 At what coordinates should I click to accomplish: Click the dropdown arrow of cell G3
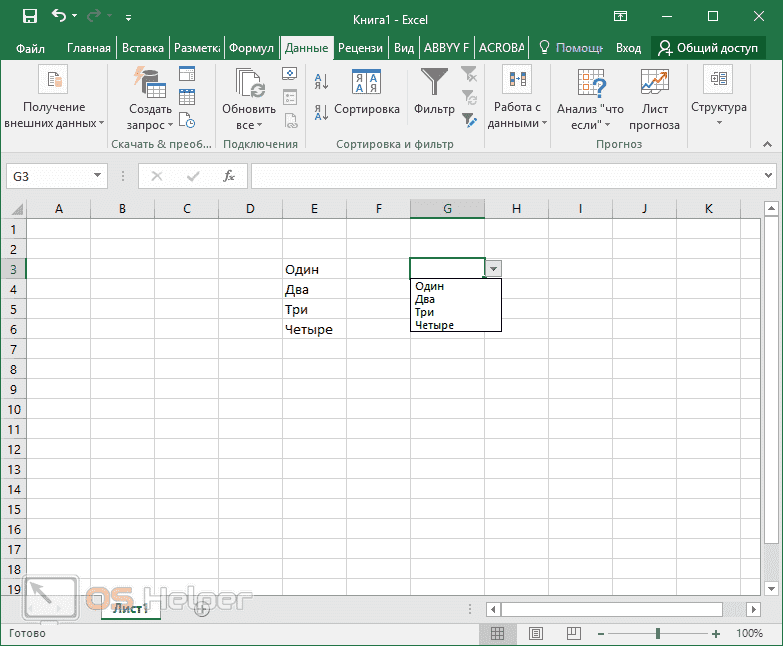494,268
